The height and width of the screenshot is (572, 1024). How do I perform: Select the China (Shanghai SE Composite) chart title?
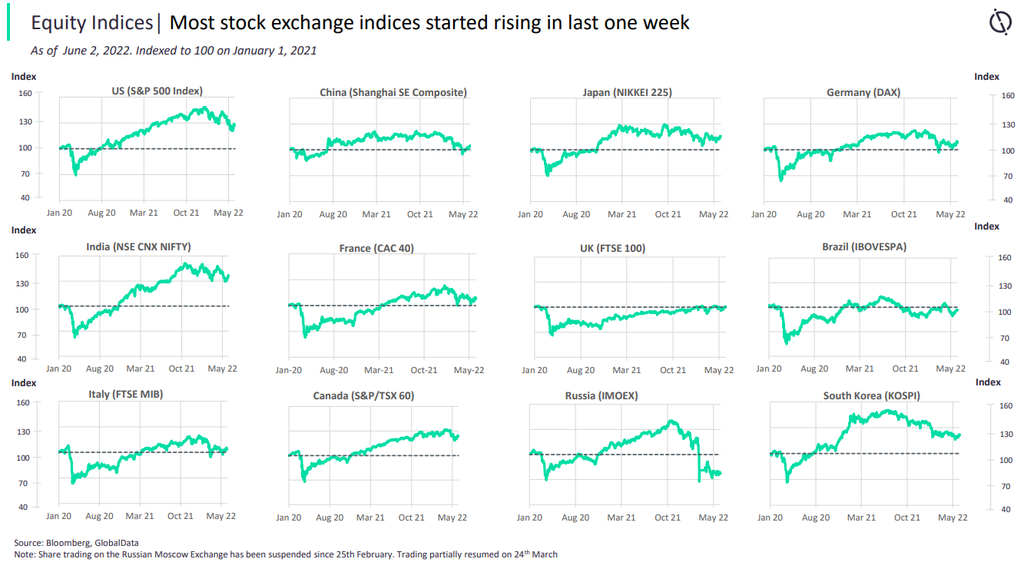393,93
